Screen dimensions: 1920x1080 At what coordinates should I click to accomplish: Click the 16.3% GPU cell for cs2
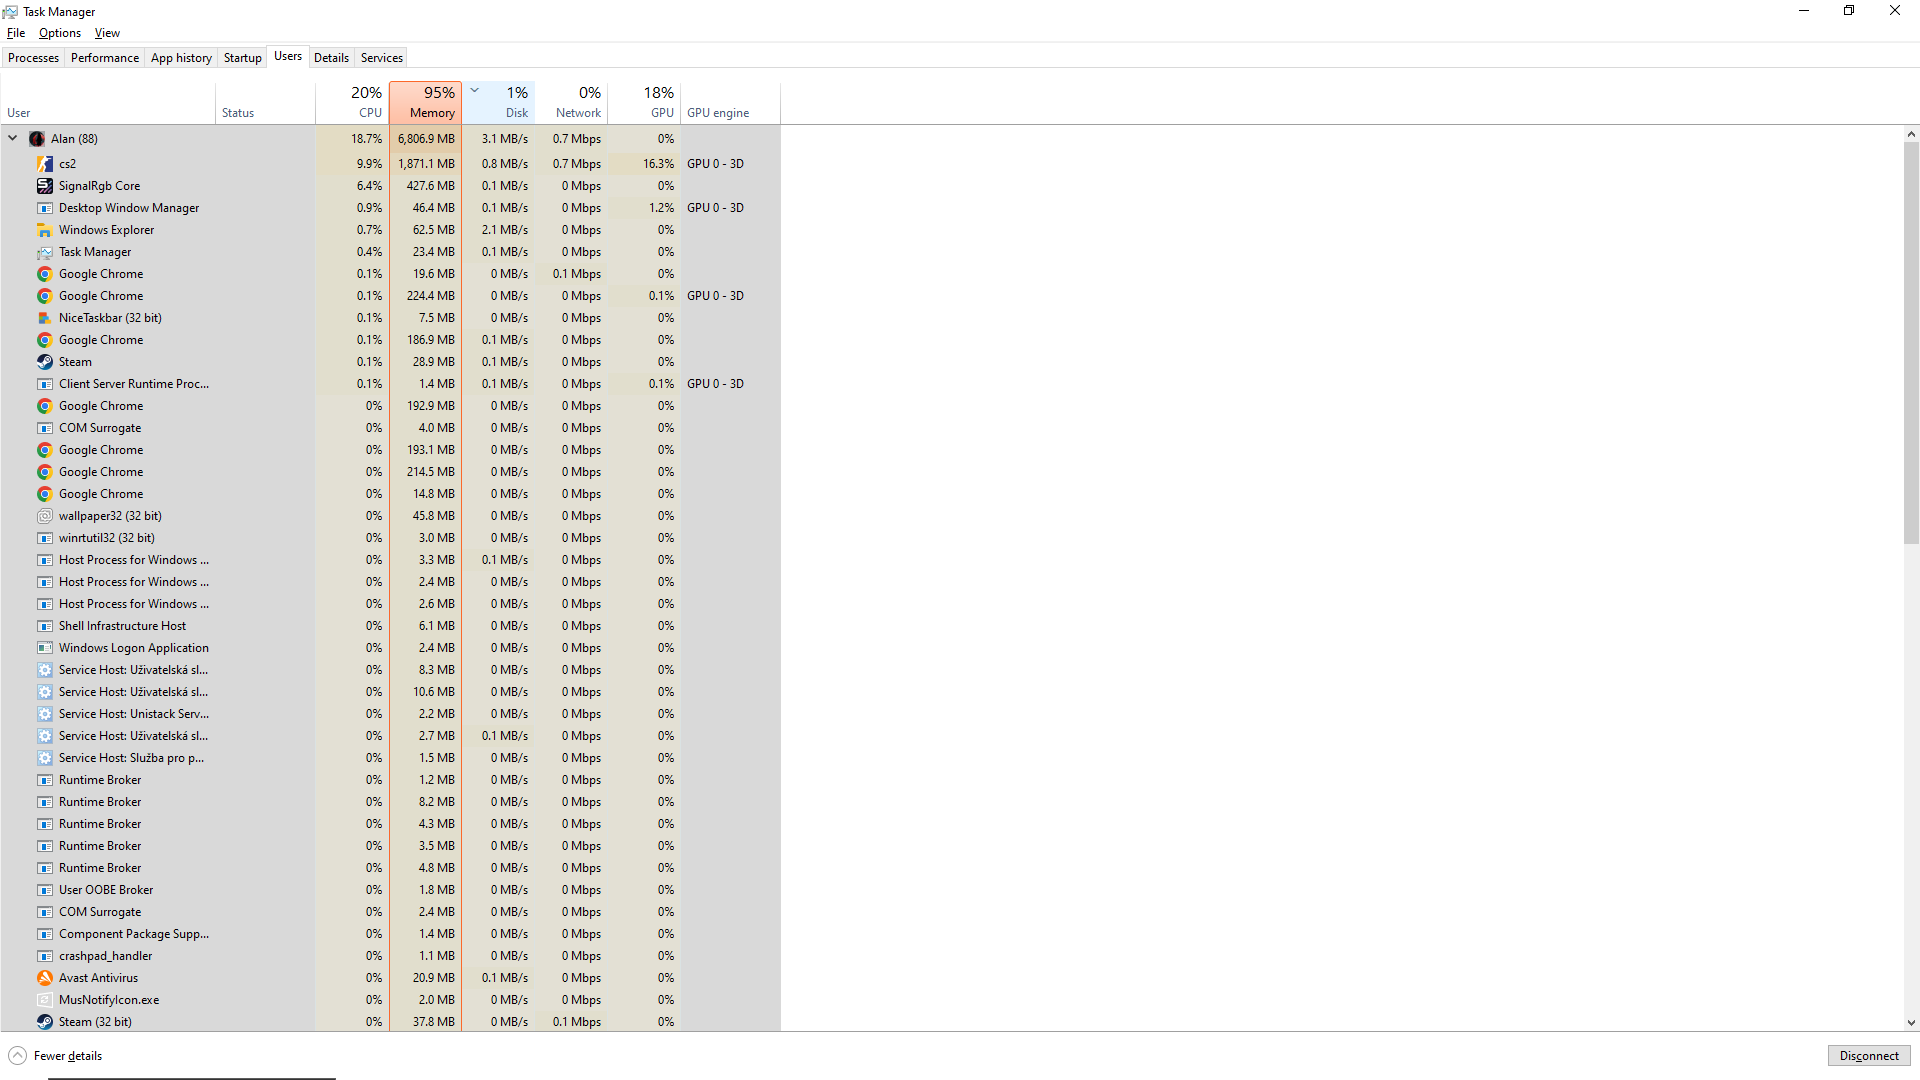644,164
